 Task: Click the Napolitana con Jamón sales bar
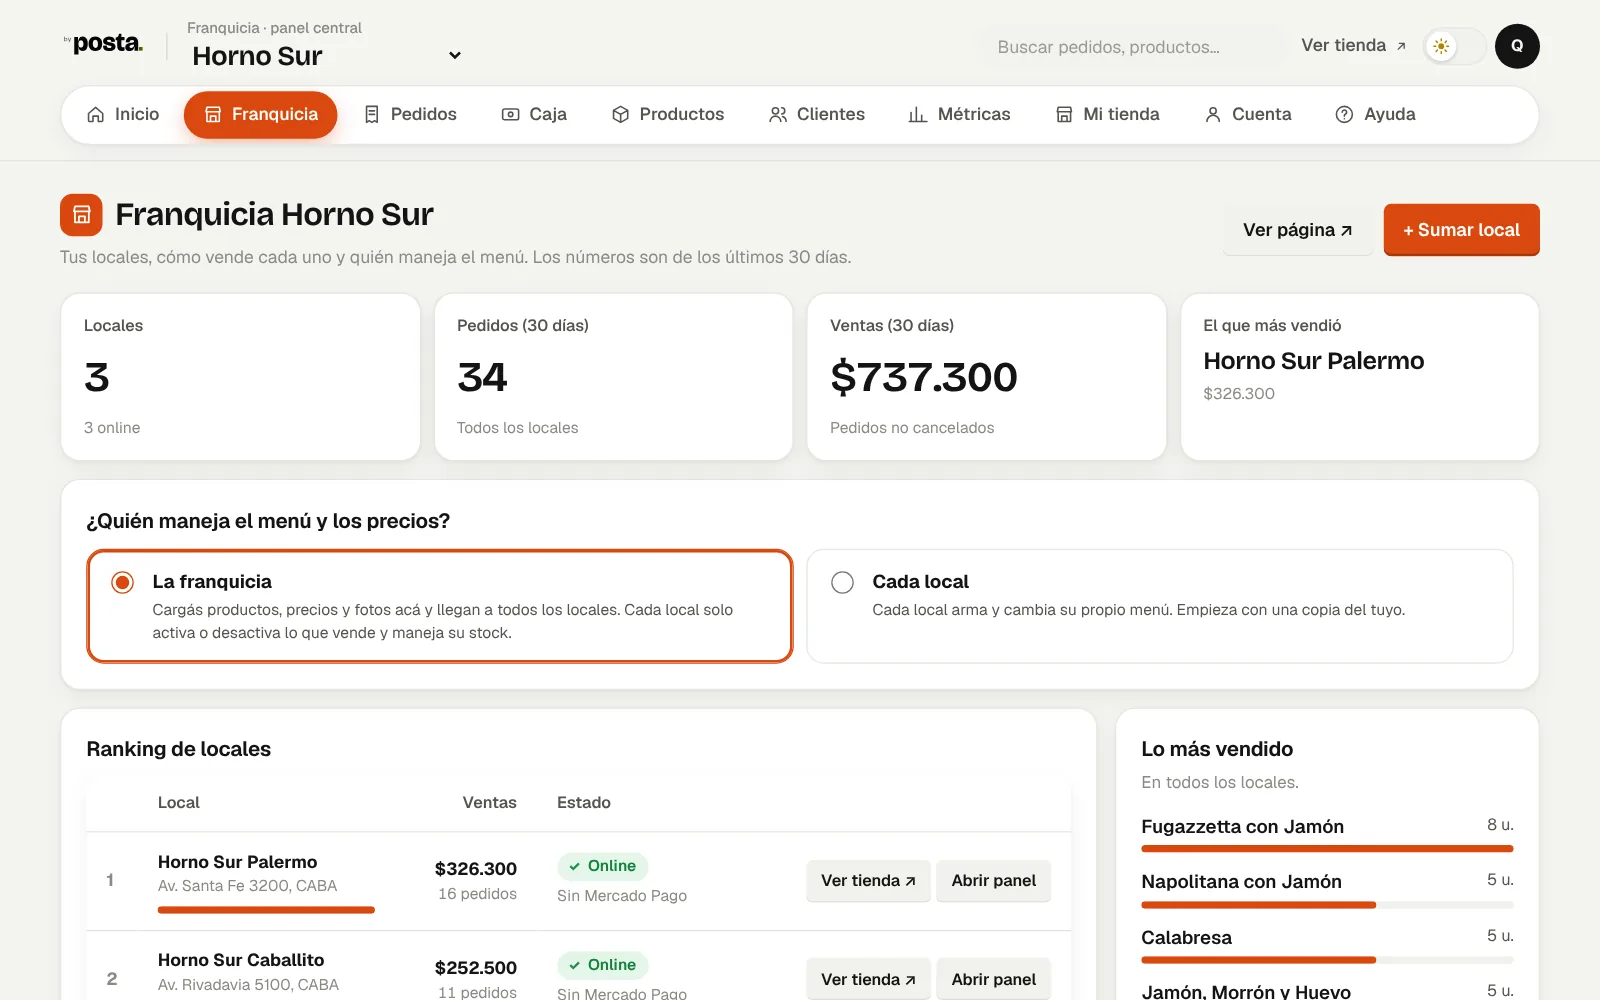(1327, 905)
